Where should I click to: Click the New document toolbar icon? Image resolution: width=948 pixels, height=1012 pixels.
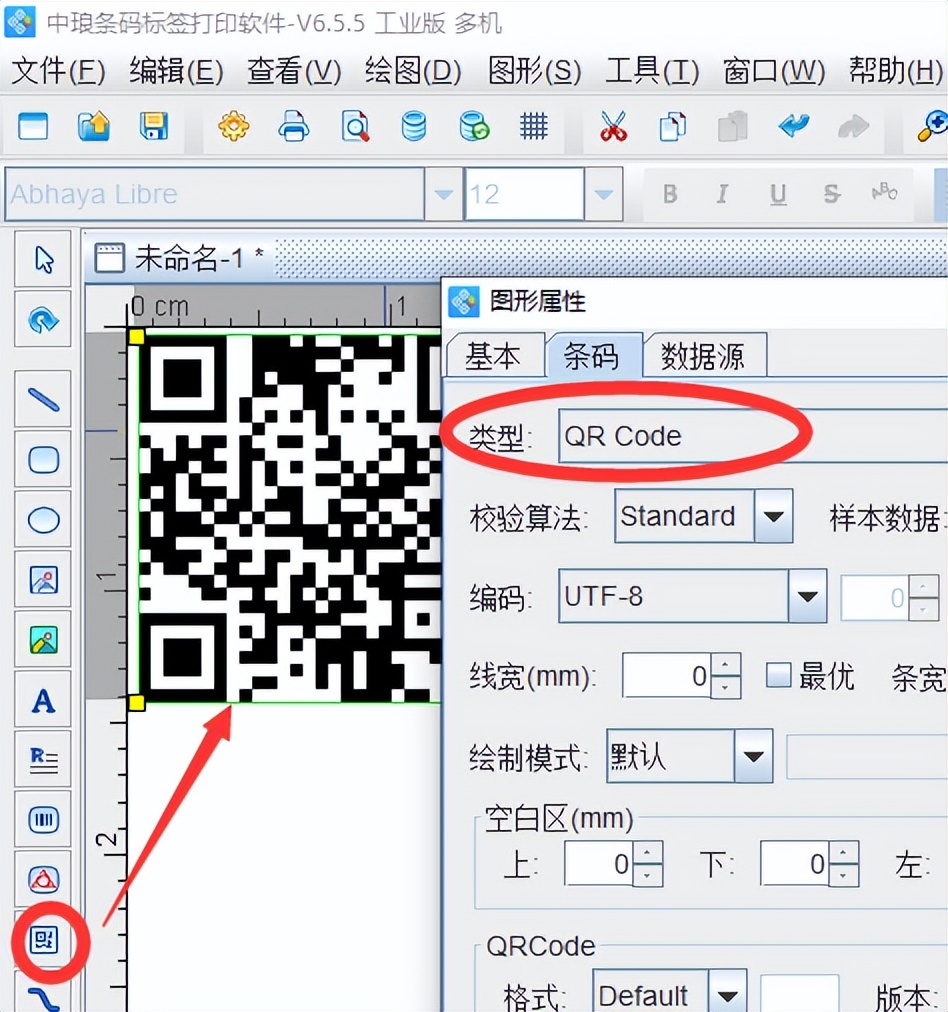click(x=33, y=126)
